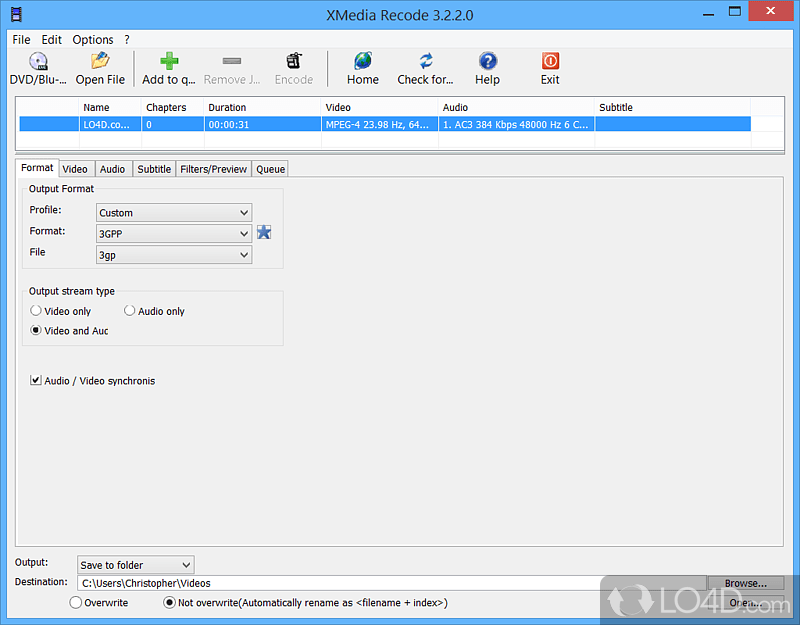Open the Options menu
Image resolution: width=800 pixels, height=625 pixels.
92,39
